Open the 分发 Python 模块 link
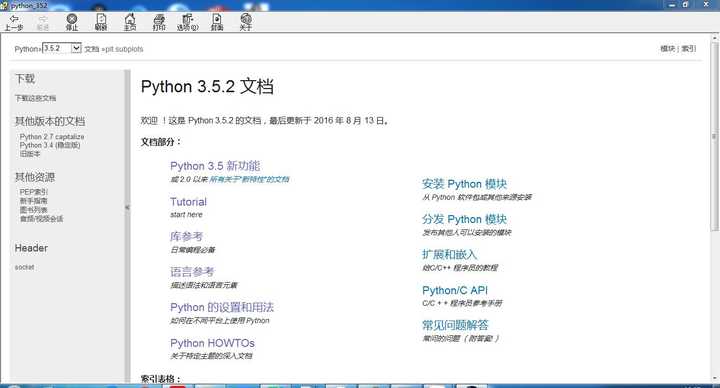The width and height of the screenshot is (720, 388). tap(464, 219)
